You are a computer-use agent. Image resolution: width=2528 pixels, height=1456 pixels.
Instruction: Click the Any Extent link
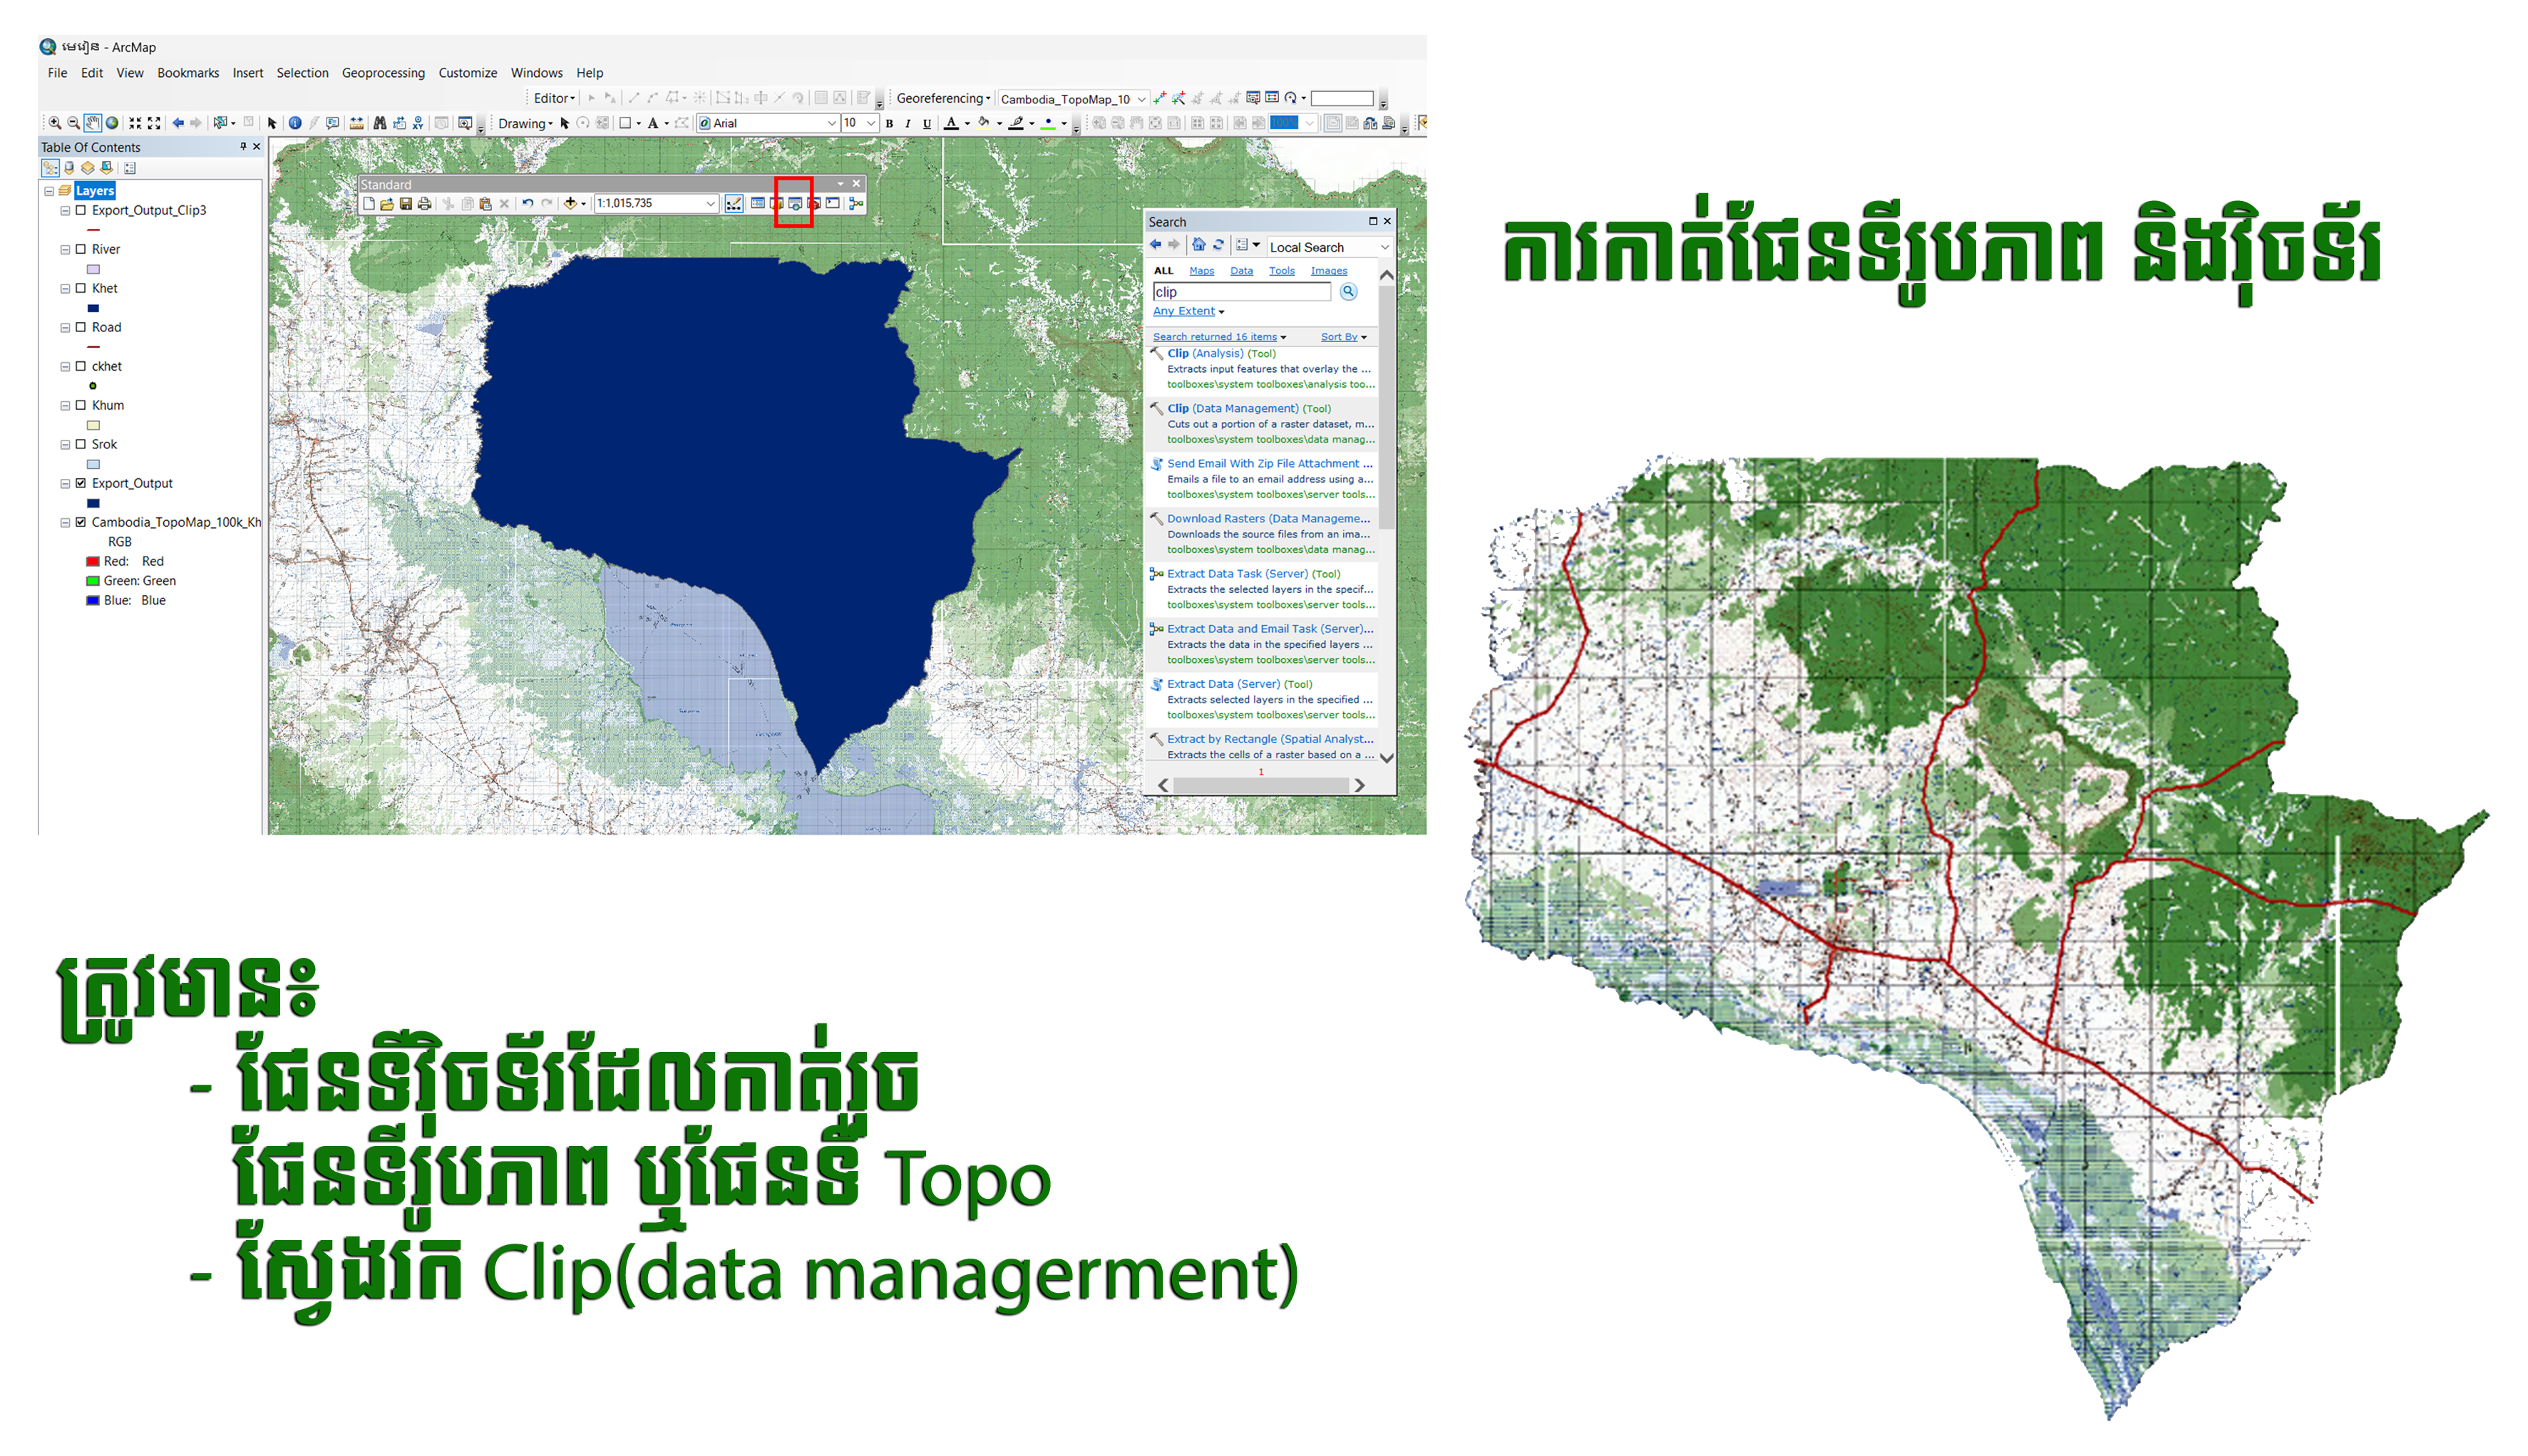[x=1184, y=311]
